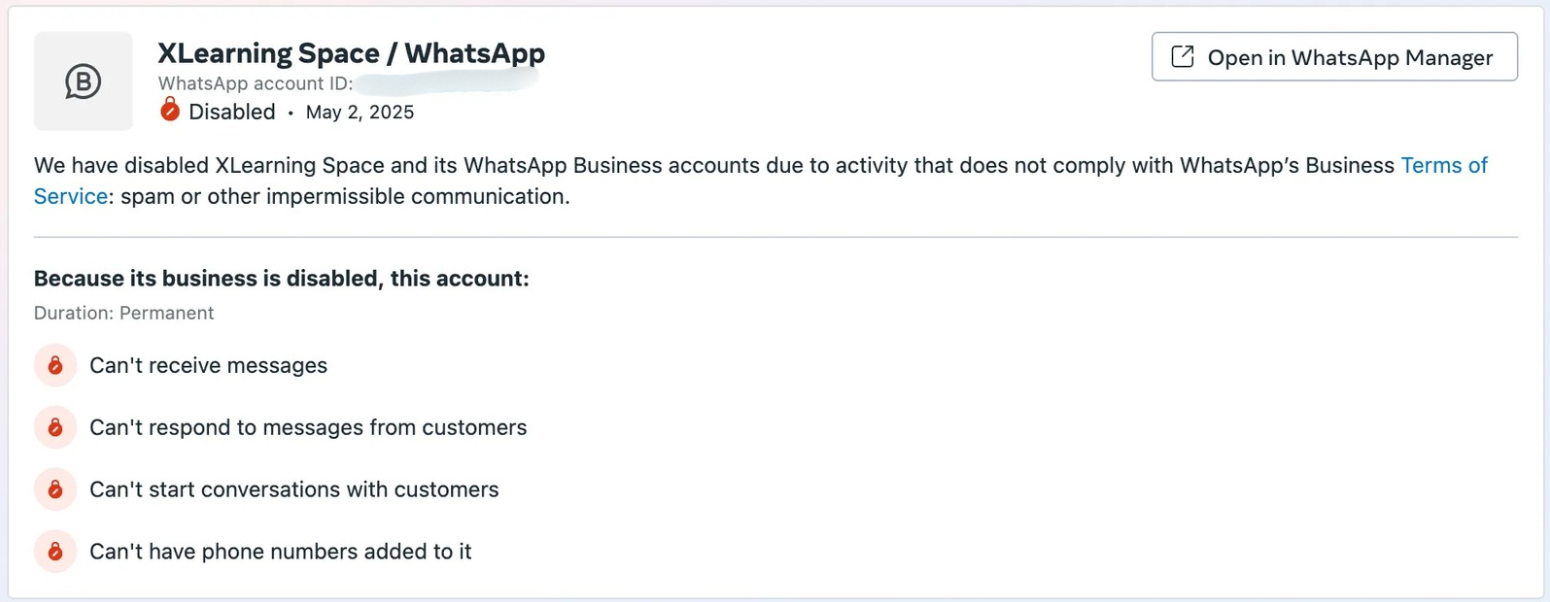Click the red Disabled status icon
The image size is (1550, 602).
pos(170,111)
